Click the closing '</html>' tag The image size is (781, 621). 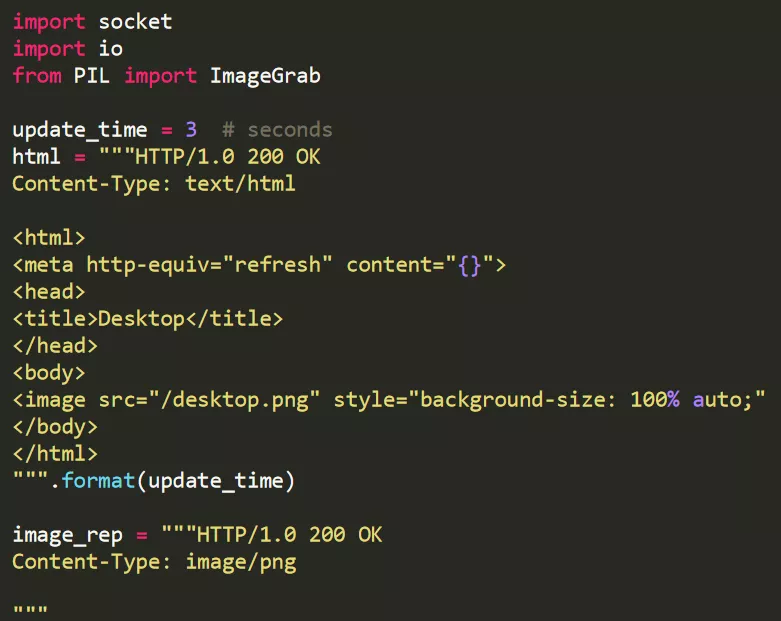55,454
